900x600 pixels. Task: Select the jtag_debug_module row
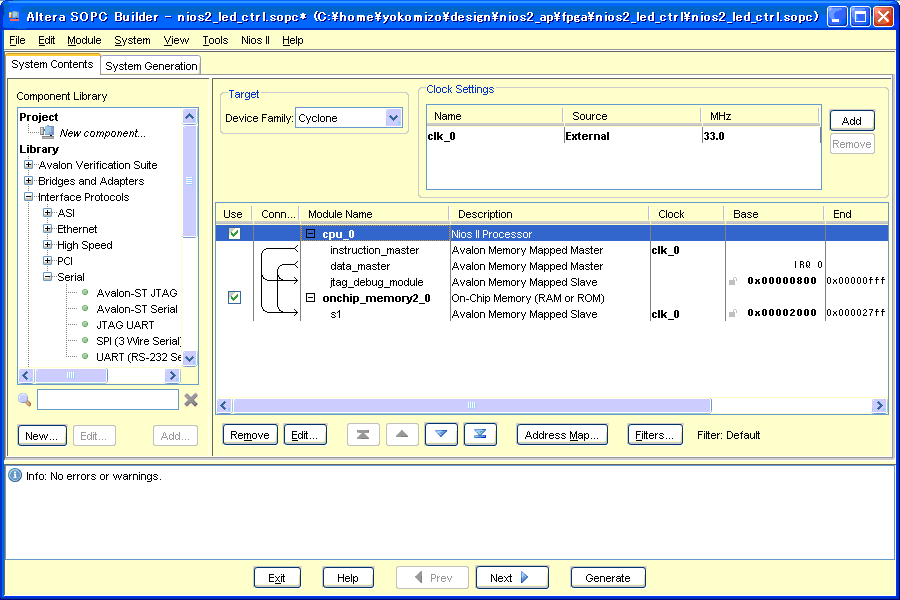[552, 282]
